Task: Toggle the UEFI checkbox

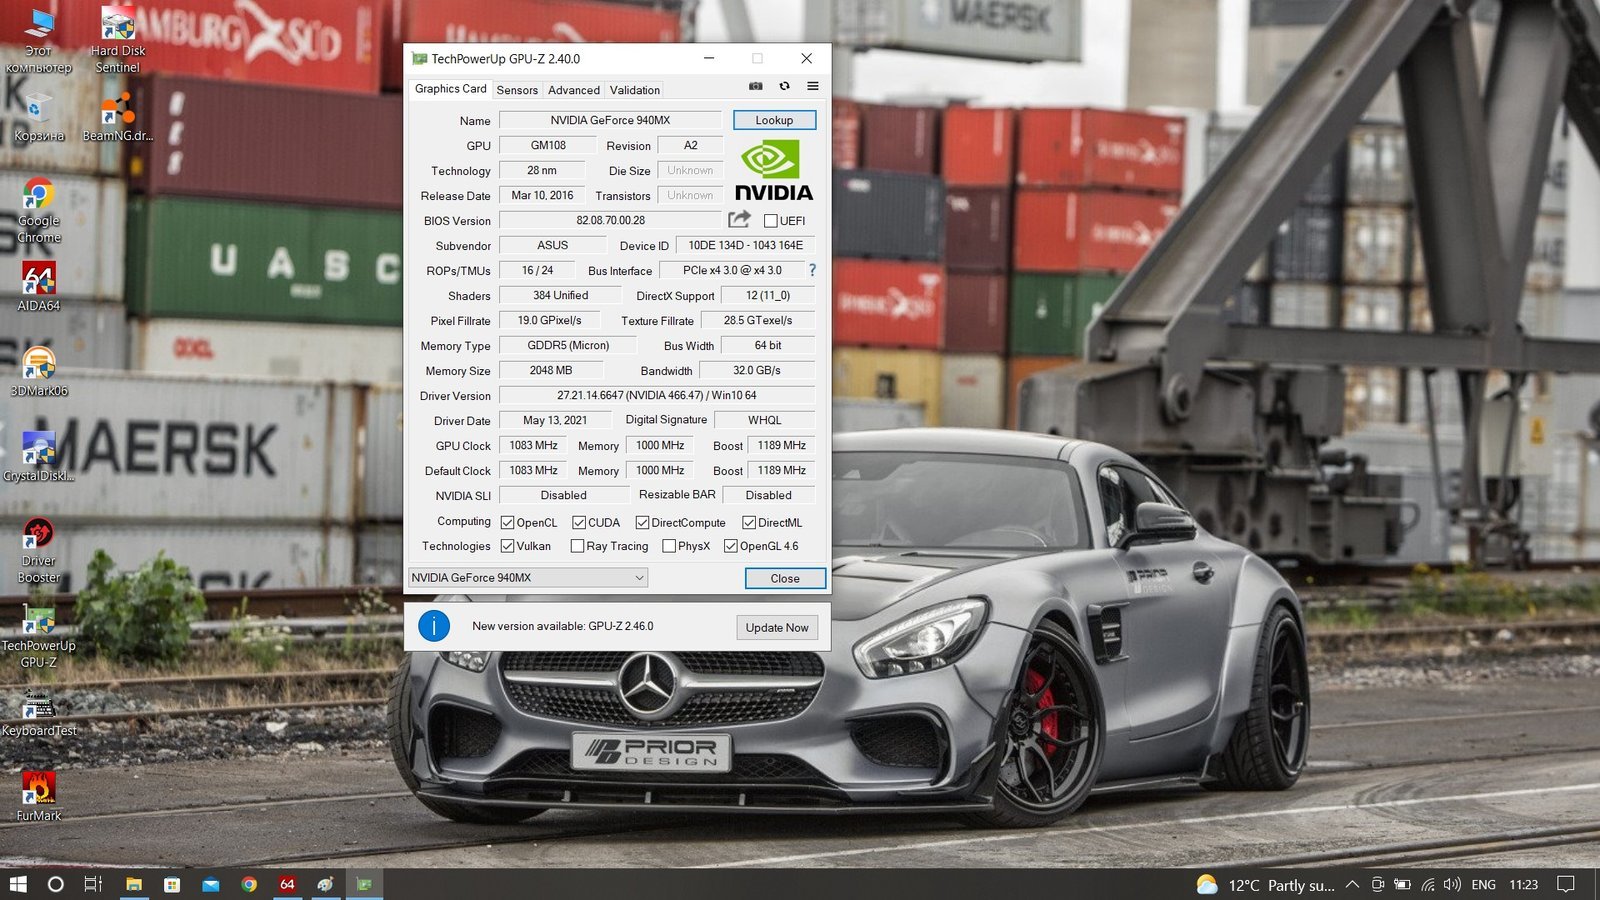Action: click(x=771, y=221)
